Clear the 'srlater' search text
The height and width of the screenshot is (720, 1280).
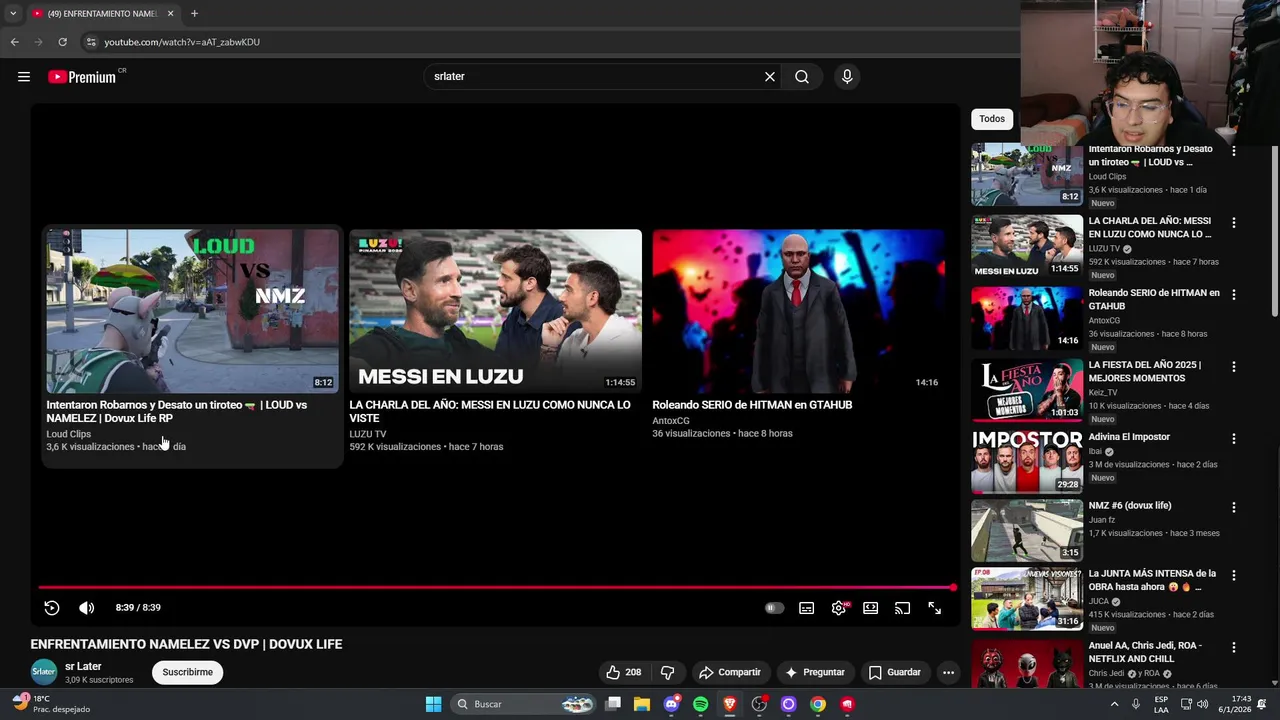pyautogui.click(x=770, y=77)
